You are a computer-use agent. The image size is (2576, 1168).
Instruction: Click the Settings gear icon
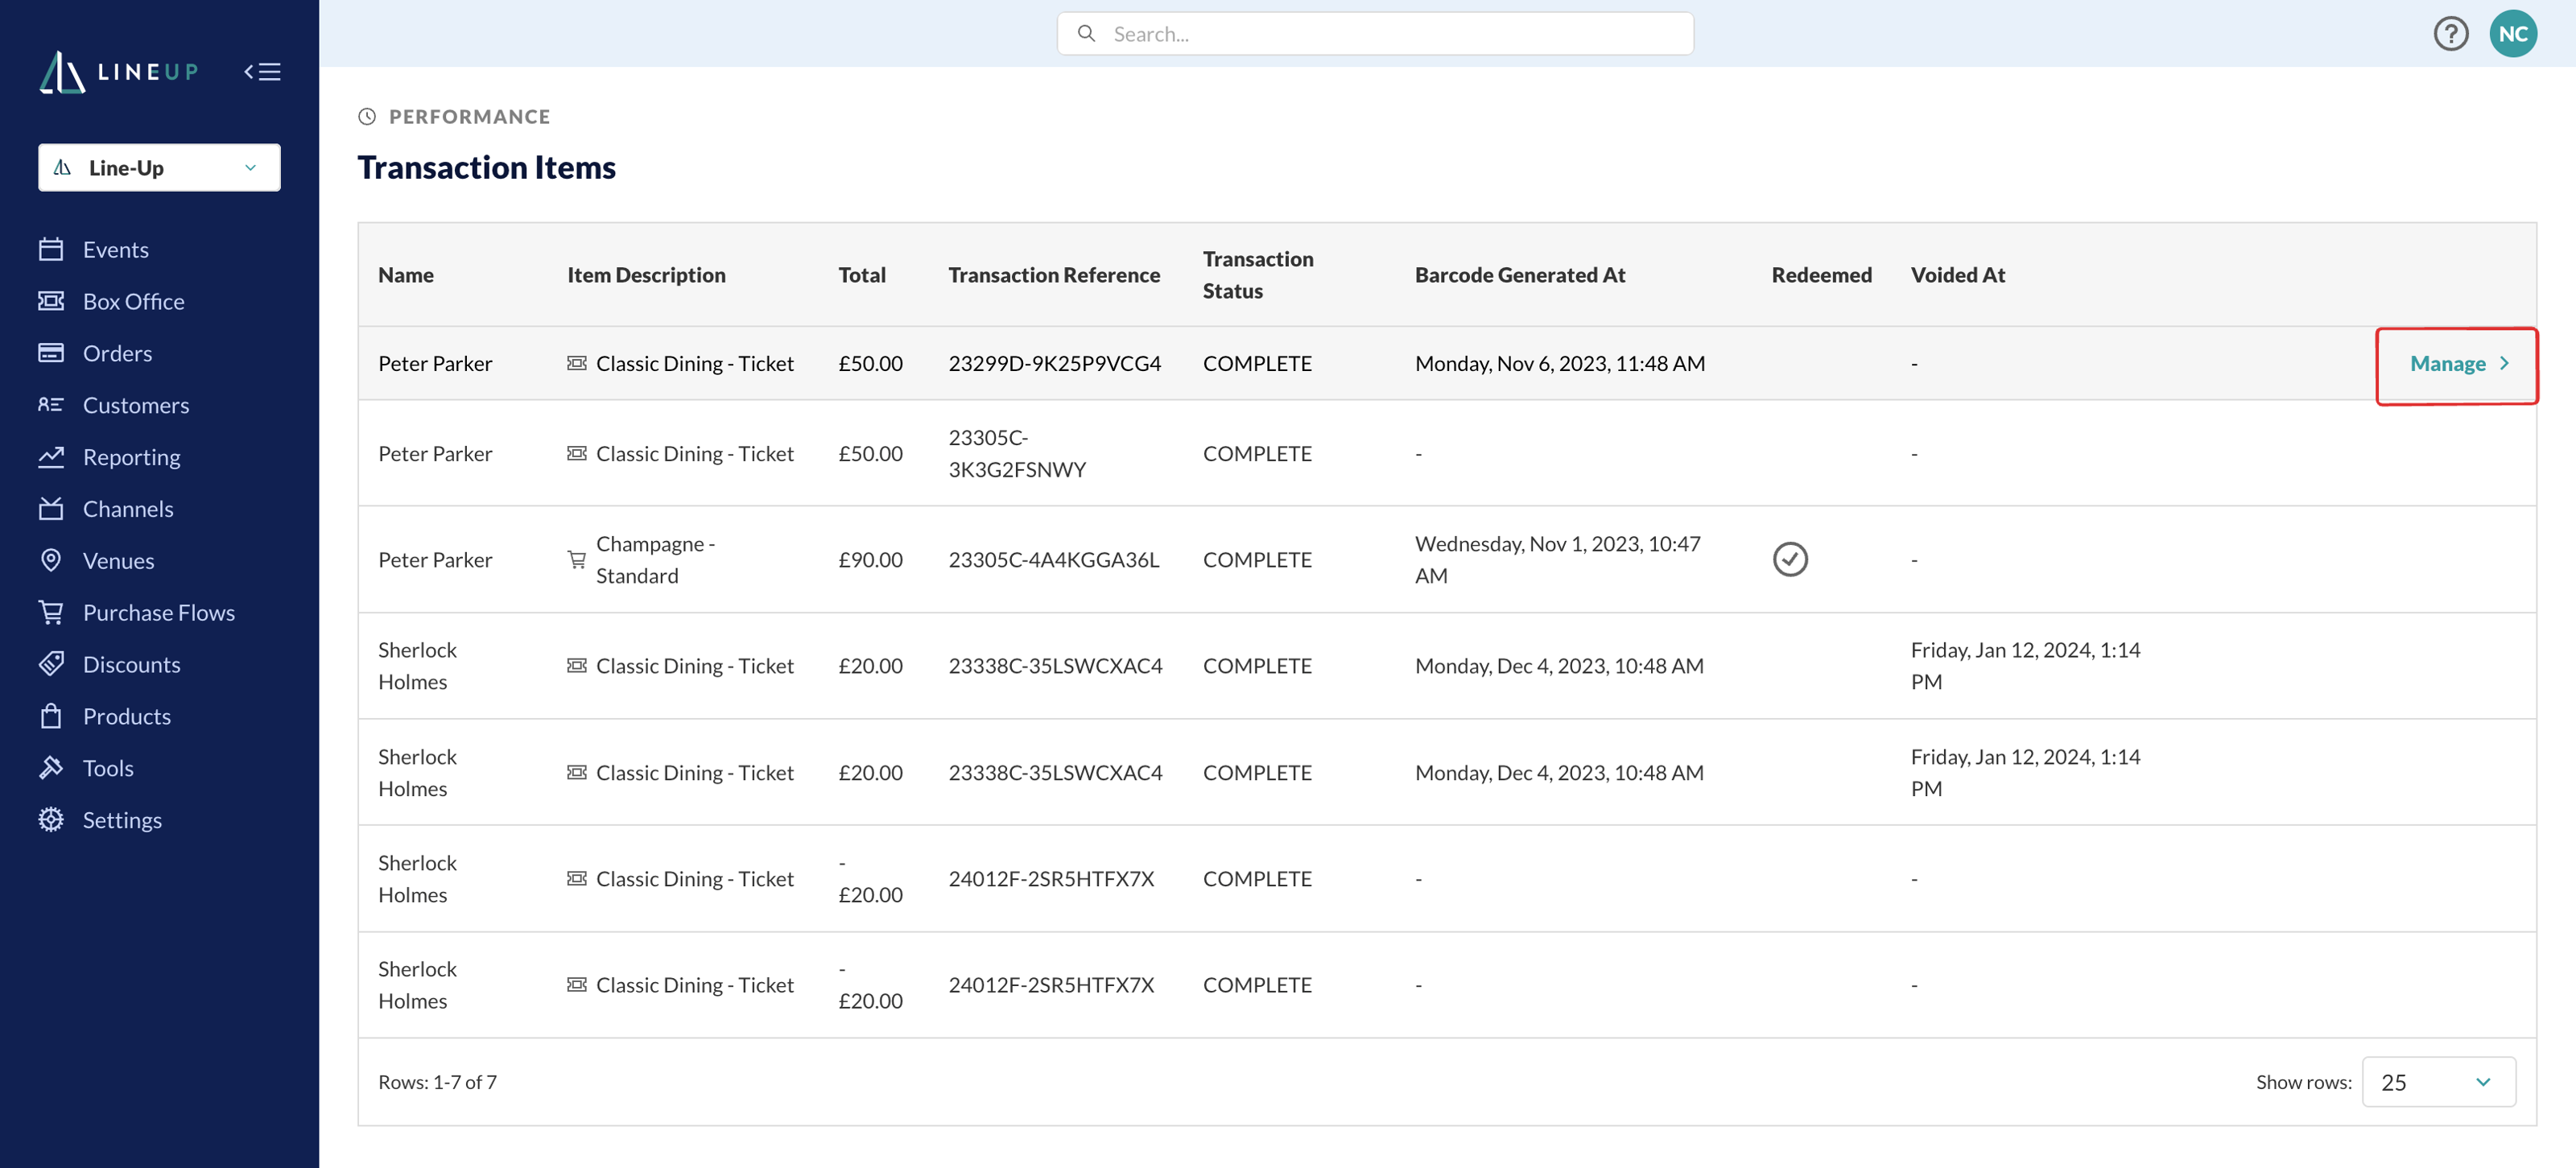click(x=51, y=820)
